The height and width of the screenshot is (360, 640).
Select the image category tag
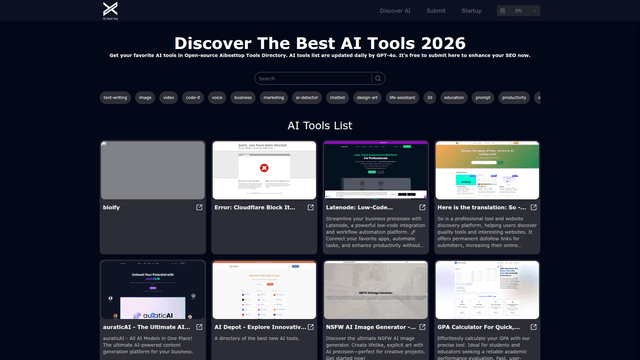click(145, 98)
